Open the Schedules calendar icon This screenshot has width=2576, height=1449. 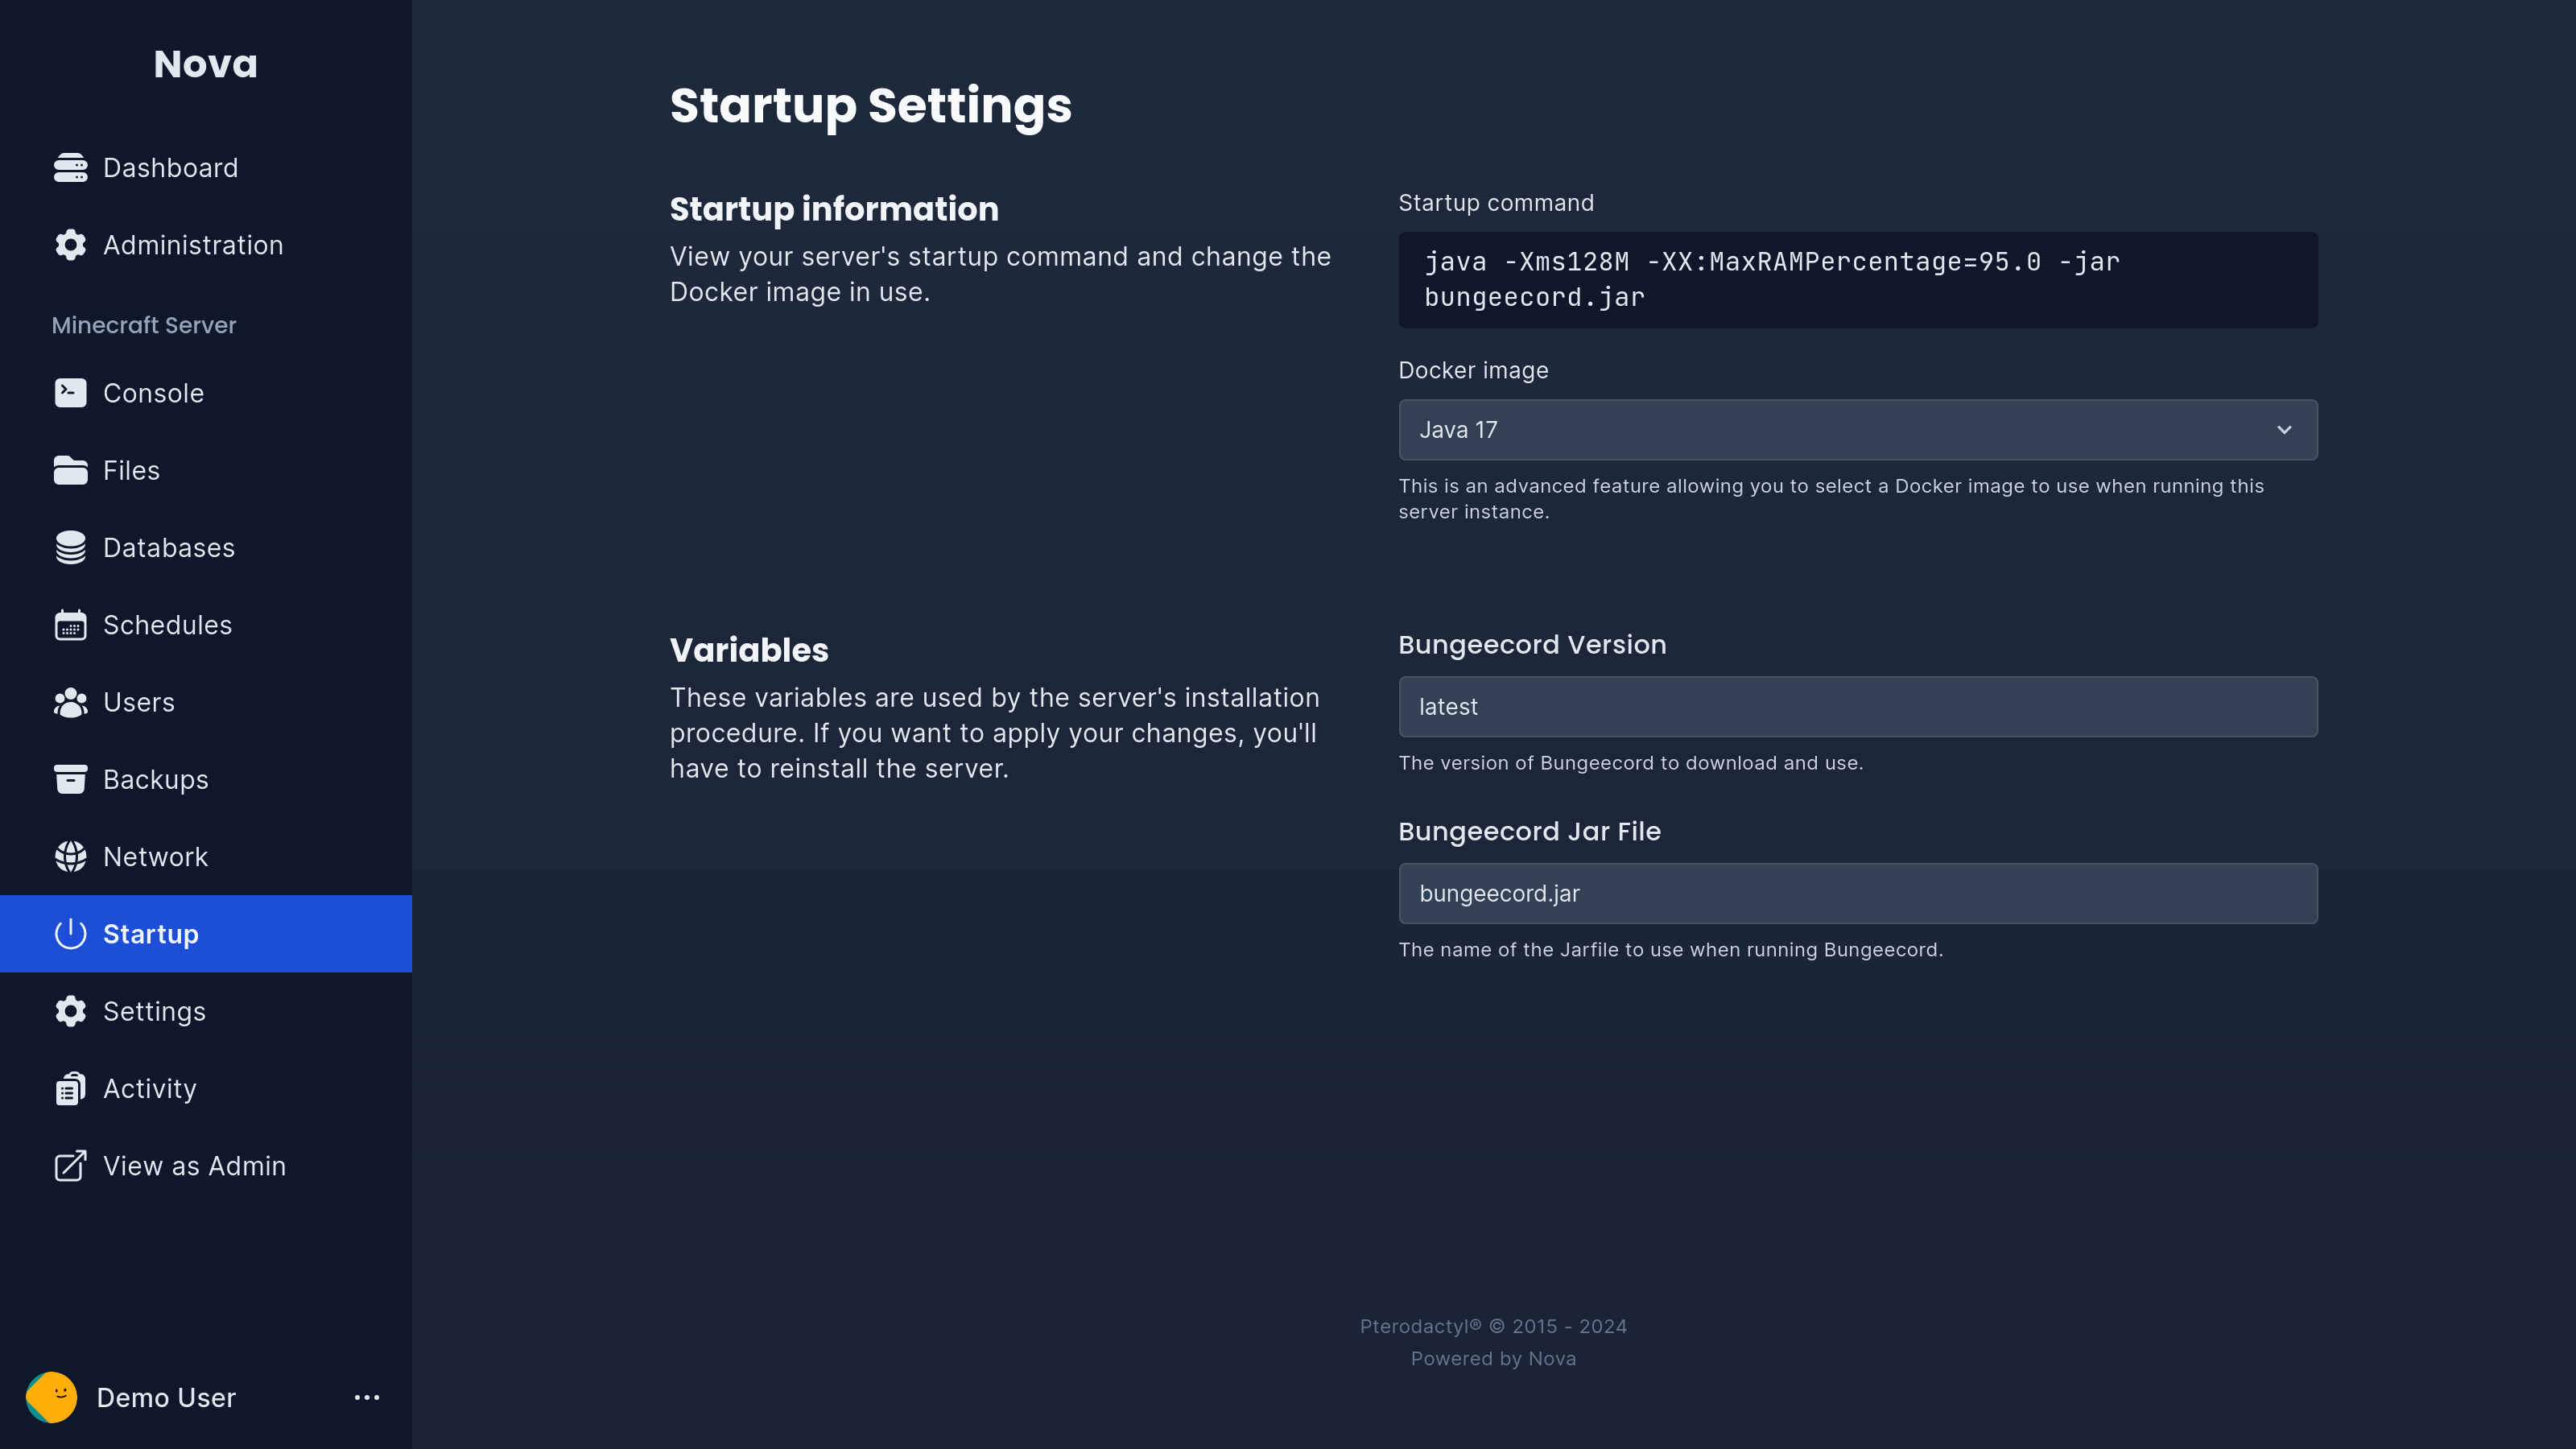click(x=70, y=625)
